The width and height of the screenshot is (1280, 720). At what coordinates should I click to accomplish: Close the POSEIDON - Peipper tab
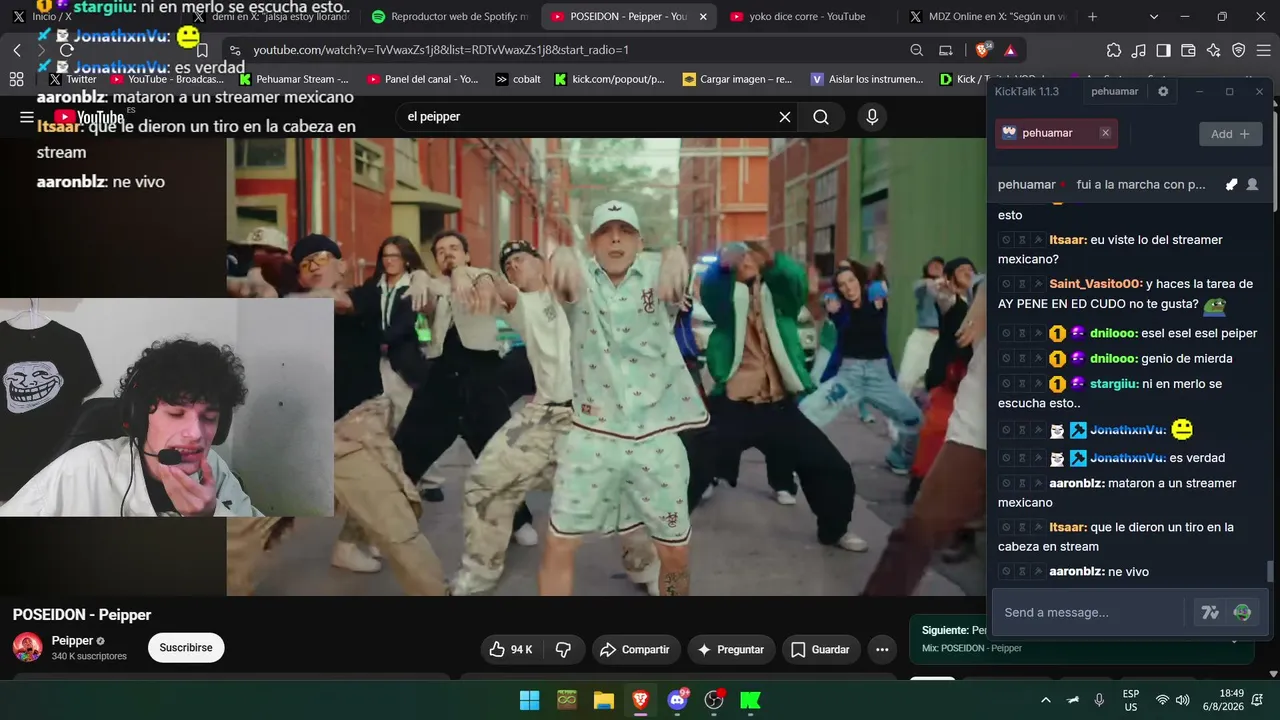pyautogui.click(x=703, y=17)
